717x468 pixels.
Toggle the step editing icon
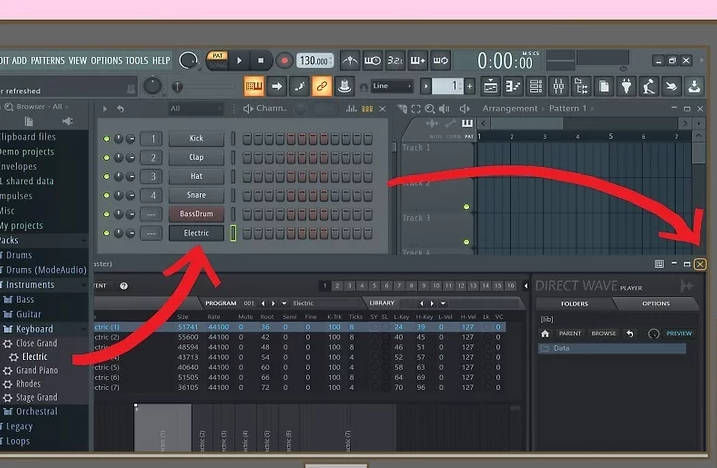299,86
